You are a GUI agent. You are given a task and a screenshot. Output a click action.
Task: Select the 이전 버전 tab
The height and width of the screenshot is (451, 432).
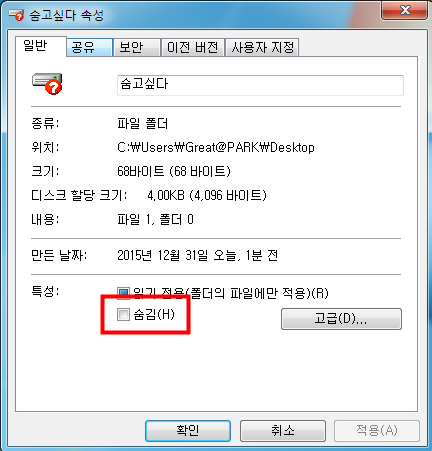pos(193,47)
